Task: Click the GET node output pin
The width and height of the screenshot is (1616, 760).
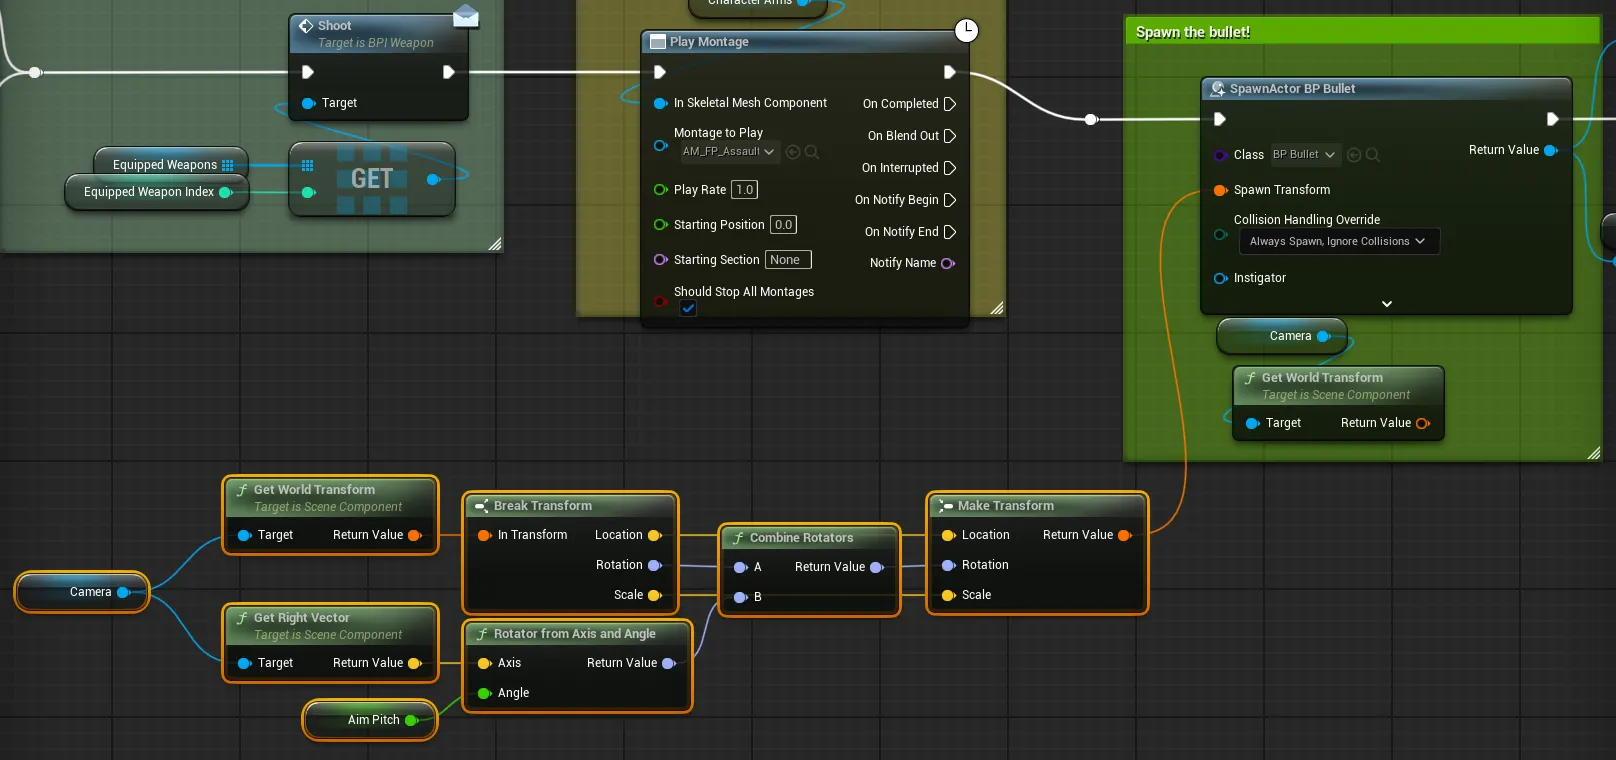Action: [x=433, y=180]
